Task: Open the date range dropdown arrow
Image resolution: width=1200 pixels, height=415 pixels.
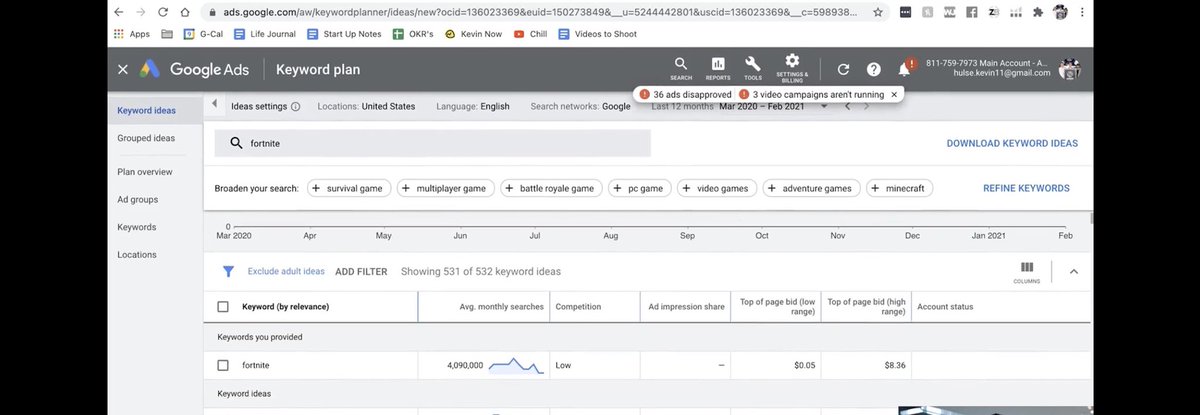Action: pyautogui.click(x=824, y=106)
